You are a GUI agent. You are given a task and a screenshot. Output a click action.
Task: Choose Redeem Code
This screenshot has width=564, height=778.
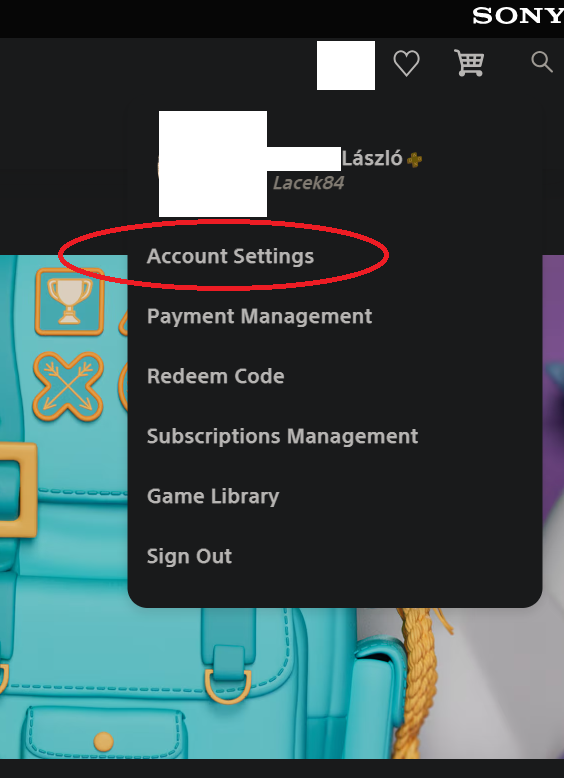215,376
